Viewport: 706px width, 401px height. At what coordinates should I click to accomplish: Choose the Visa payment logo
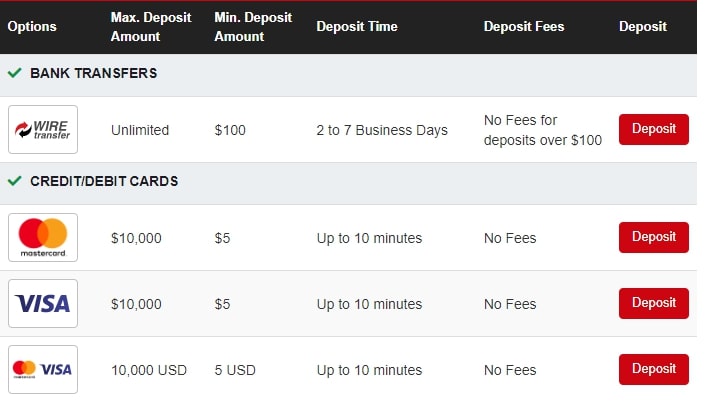pyautogui.click(x=43, y=303)
